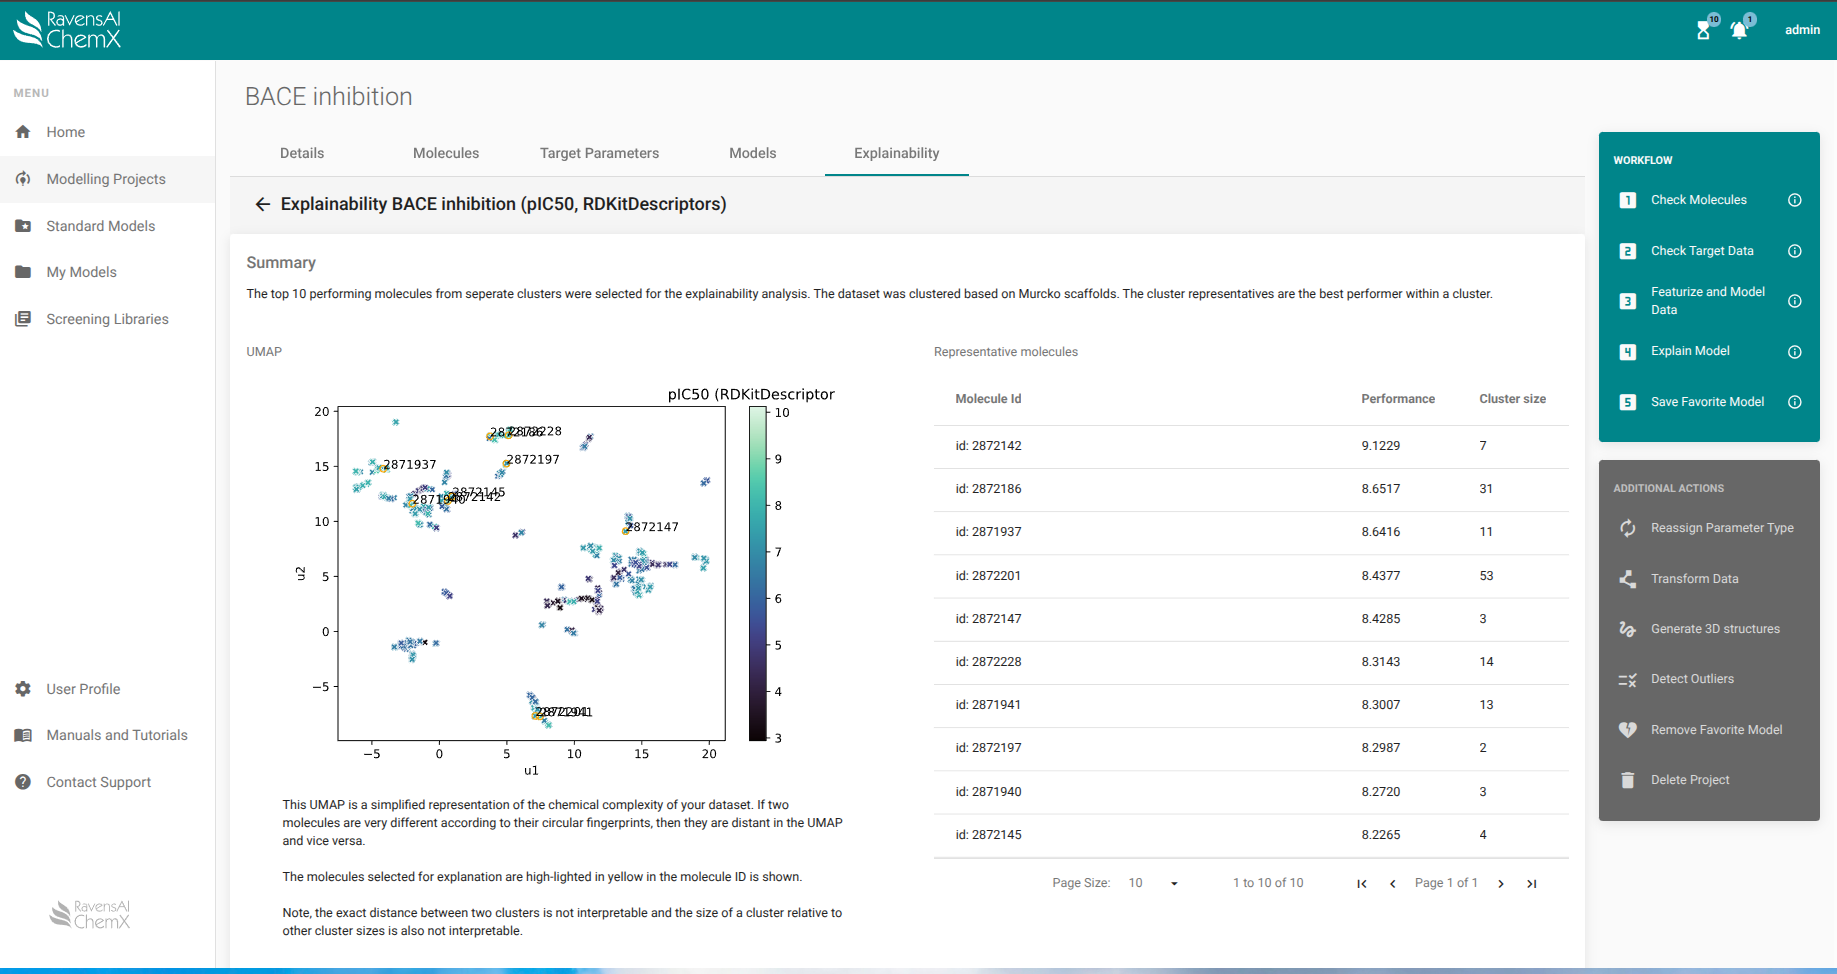Click the Generate 3D structures icon

click(1627, 629)
